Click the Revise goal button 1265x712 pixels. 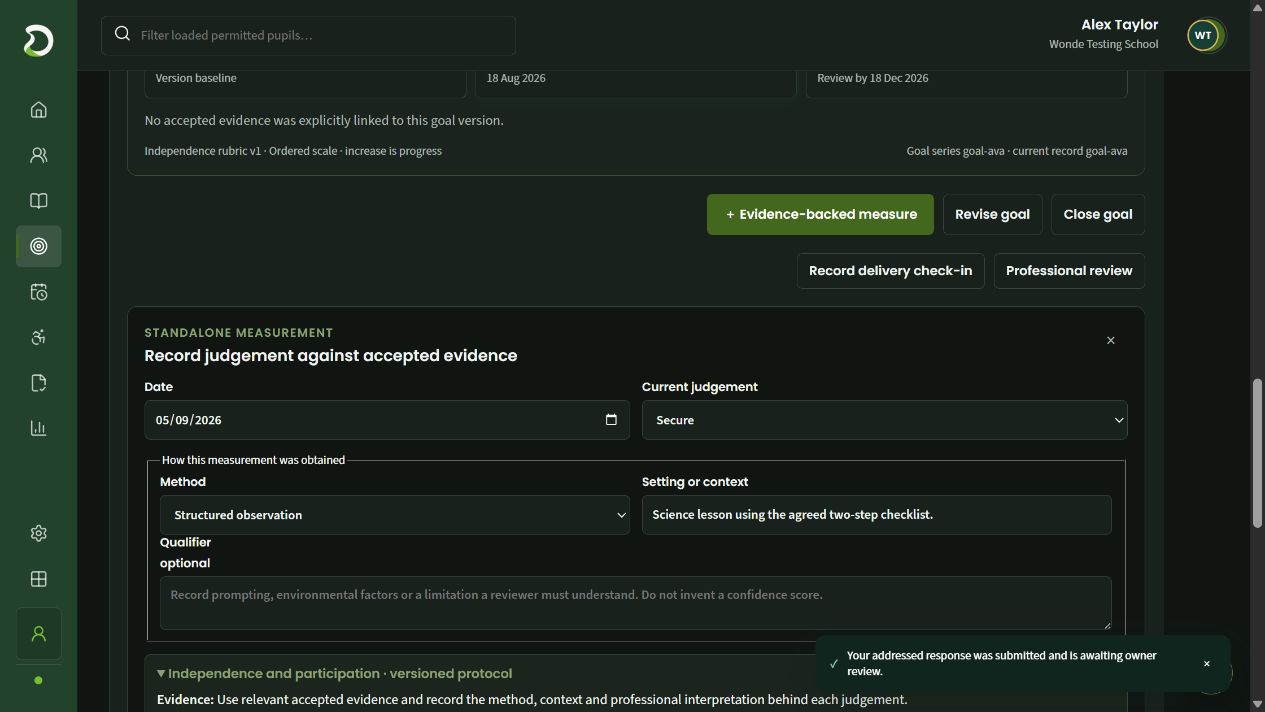[x=992, y=214]
